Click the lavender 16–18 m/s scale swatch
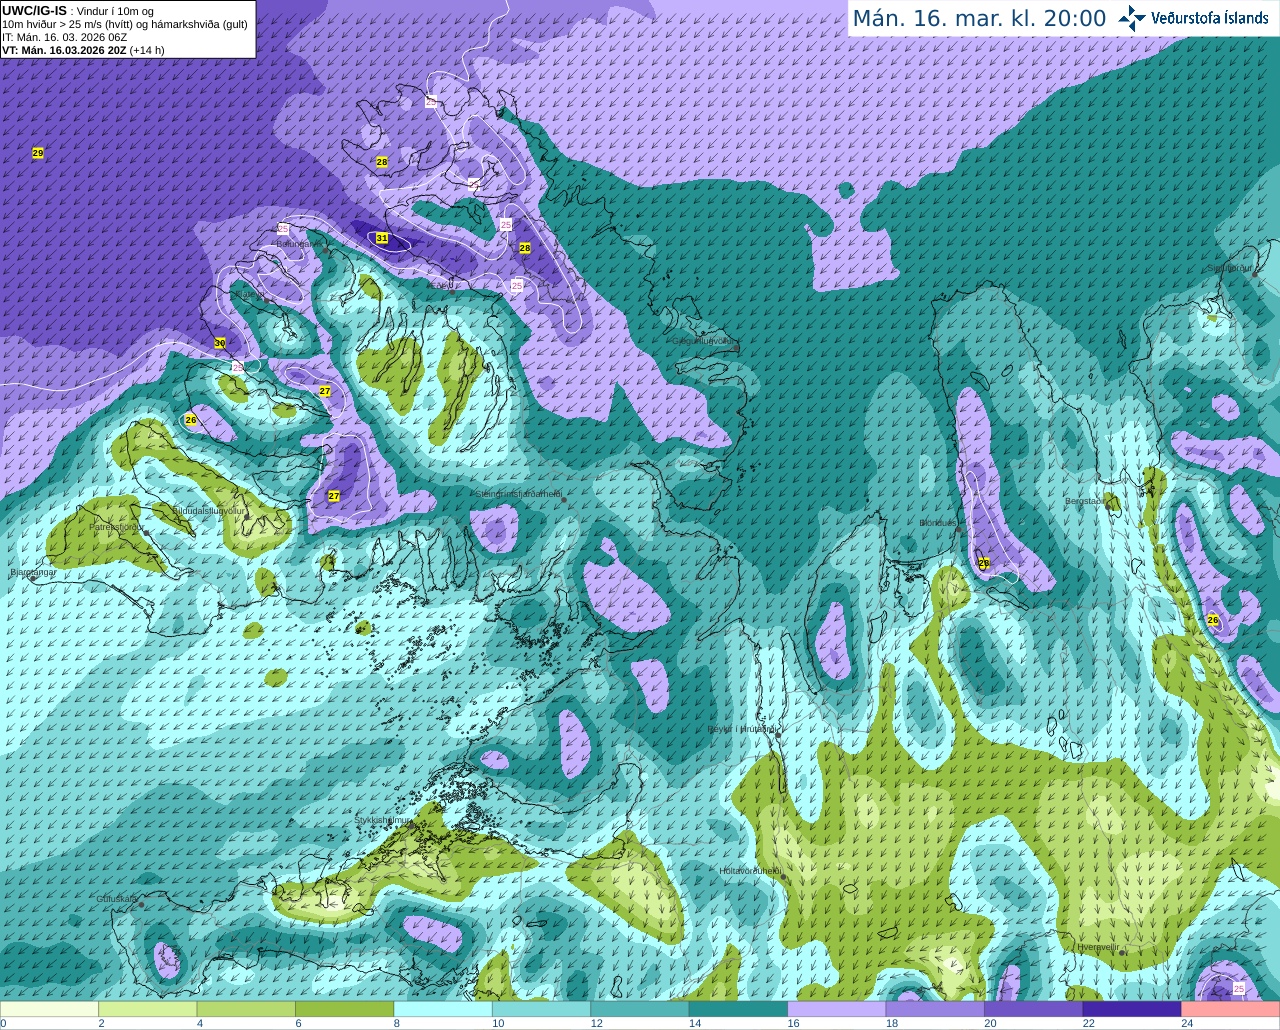 837,1009
